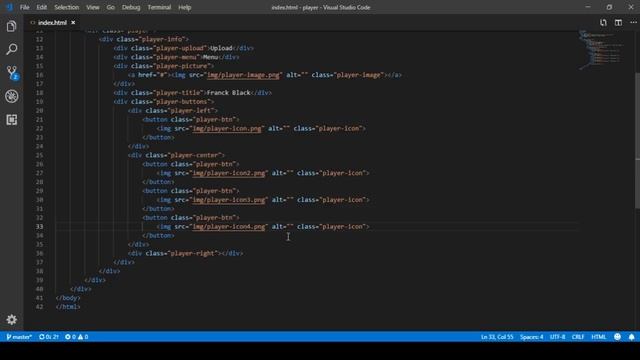Click the img/player-image.png path link
The width and height of the screenshot is (640, 360).
[x=243, y=75]
